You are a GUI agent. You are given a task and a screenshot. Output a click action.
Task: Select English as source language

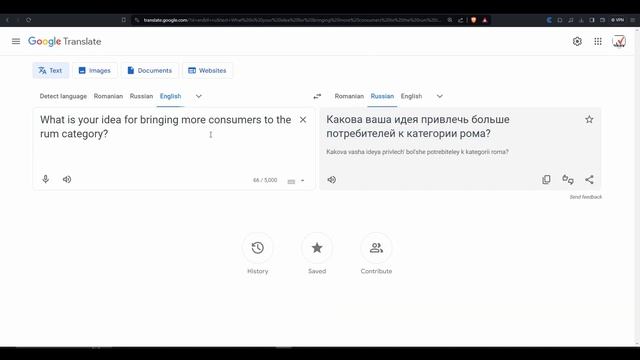[170, 96]
